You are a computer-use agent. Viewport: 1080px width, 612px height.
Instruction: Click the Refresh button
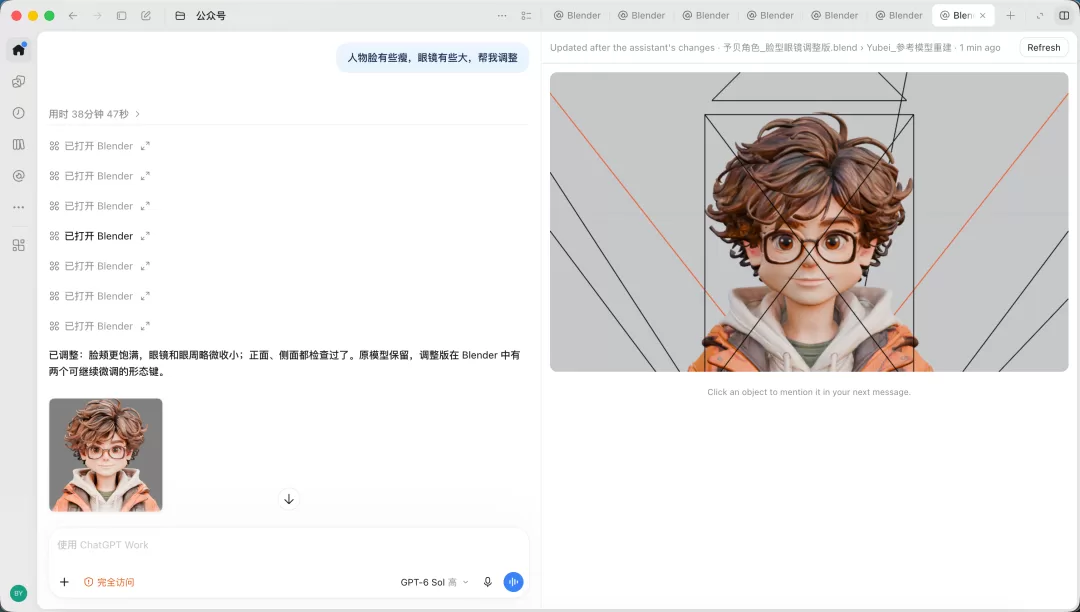point(1043,48)
